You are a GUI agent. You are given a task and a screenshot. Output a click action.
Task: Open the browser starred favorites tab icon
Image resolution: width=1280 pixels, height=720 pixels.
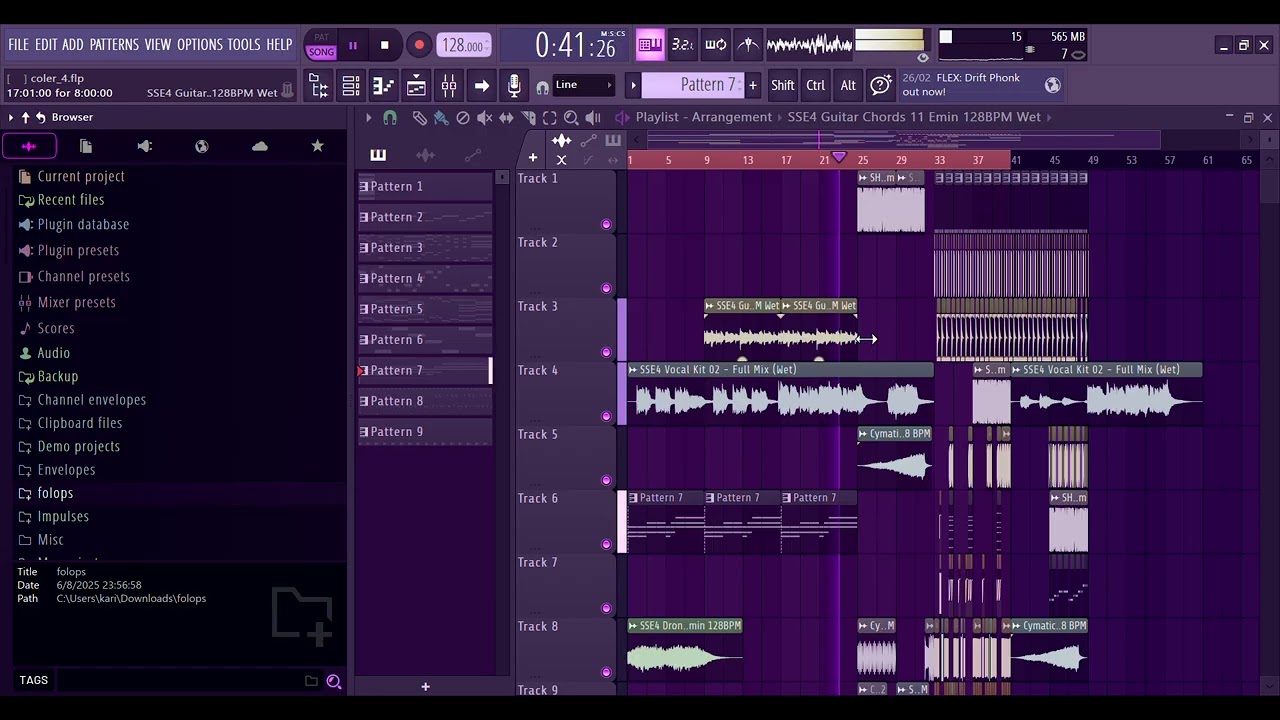(x=317, y=147)
